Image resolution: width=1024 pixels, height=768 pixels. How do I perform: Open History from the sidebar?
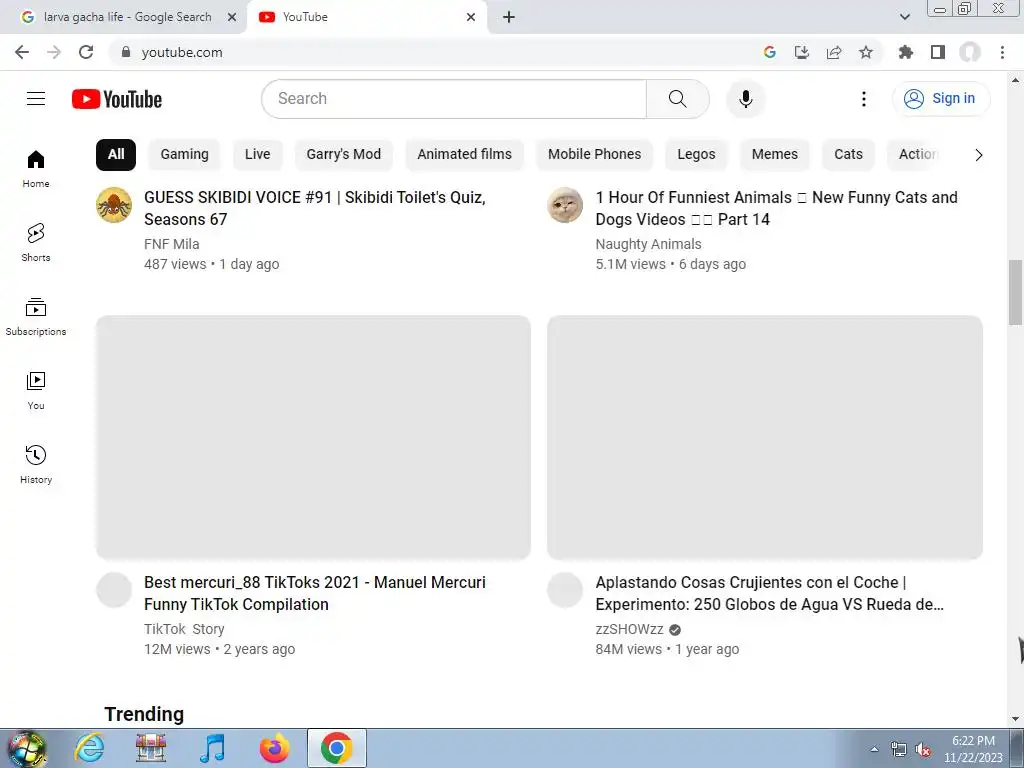pyautogui.click(x=36, y=464)
